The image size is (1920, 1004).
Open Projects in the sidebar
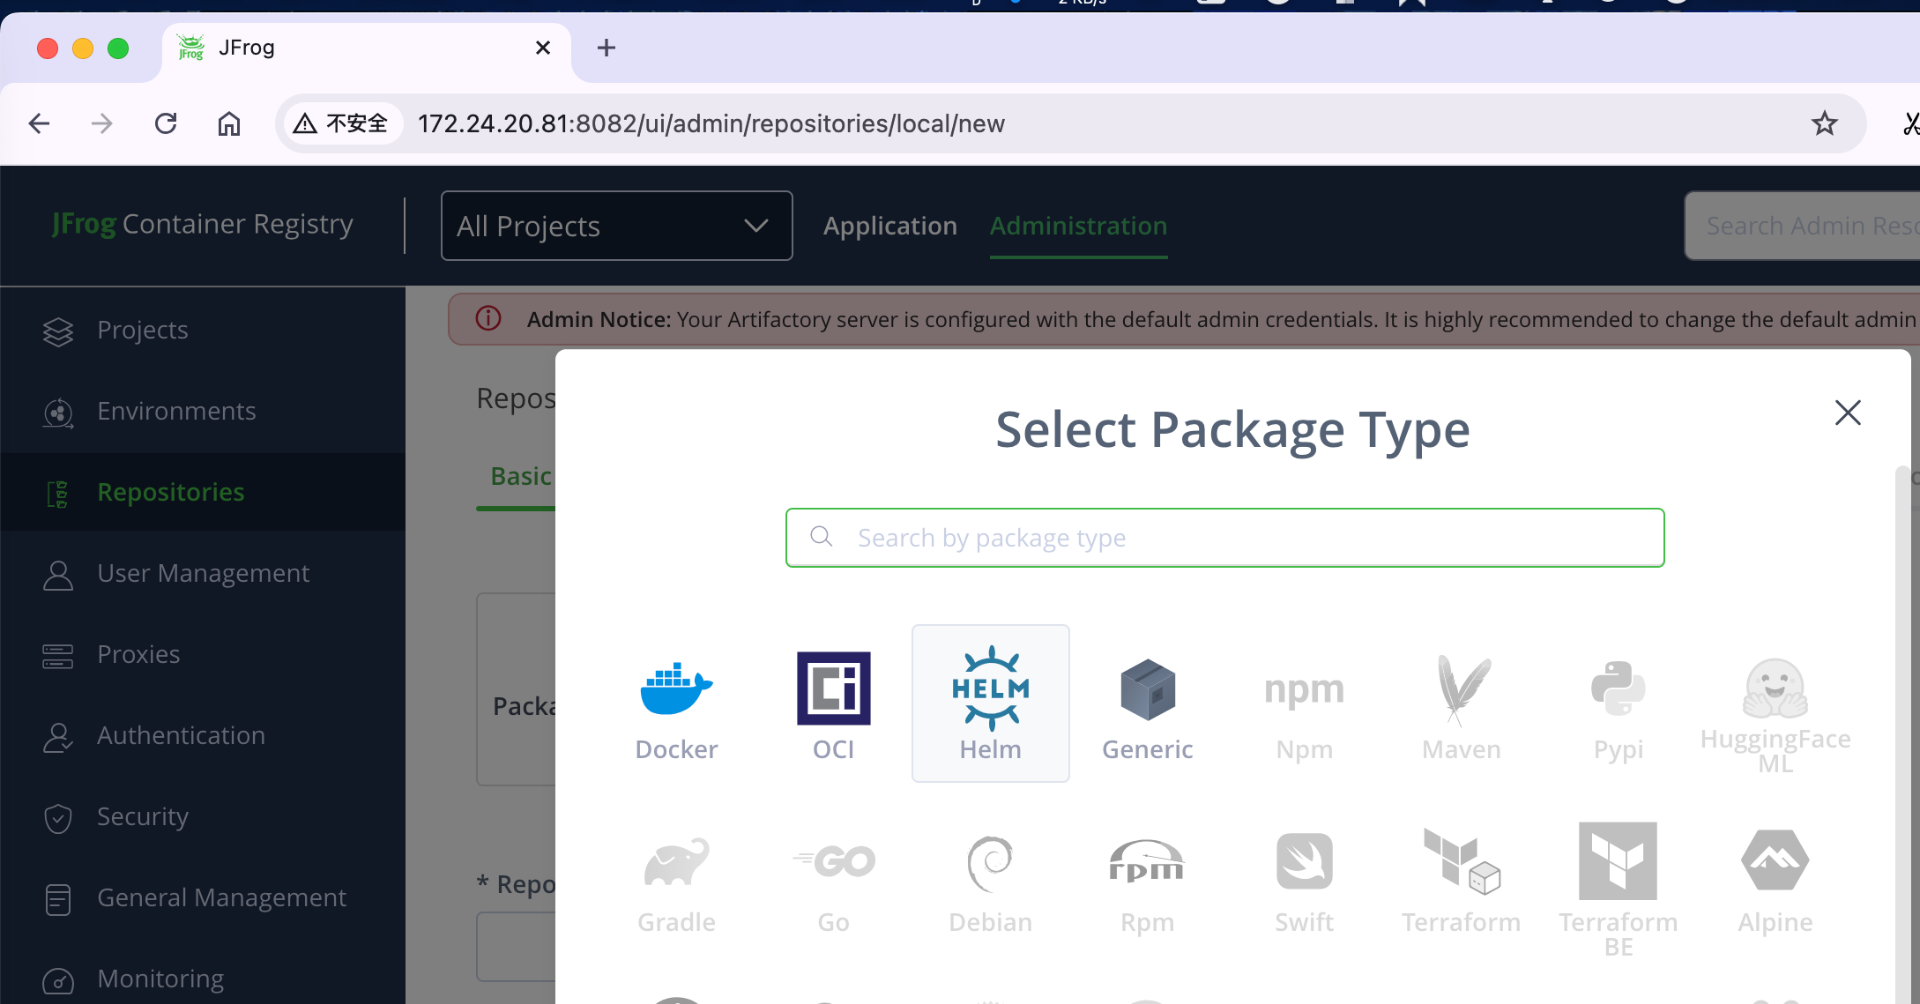point(142,330)
